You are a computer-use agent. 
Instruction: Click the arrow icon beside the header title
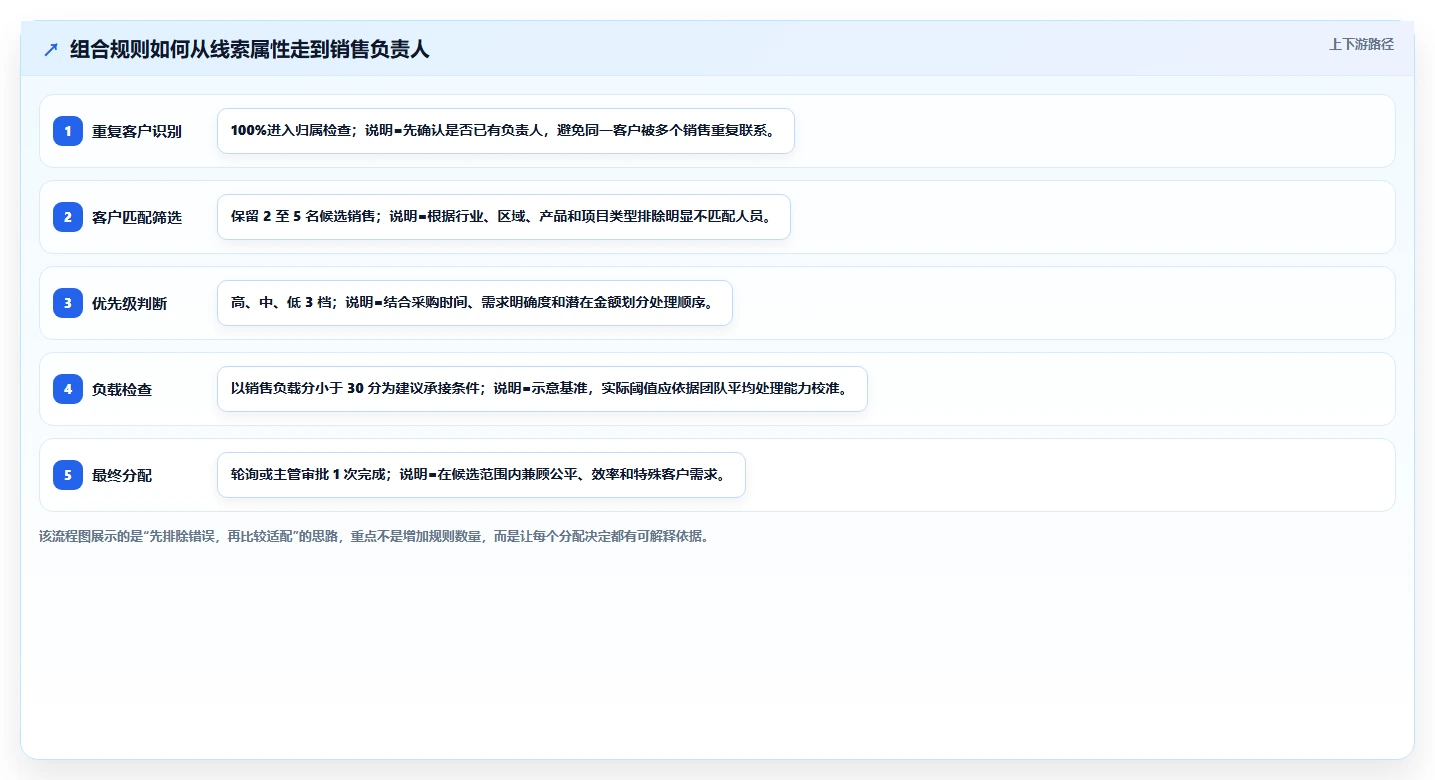tap(51, 50)
